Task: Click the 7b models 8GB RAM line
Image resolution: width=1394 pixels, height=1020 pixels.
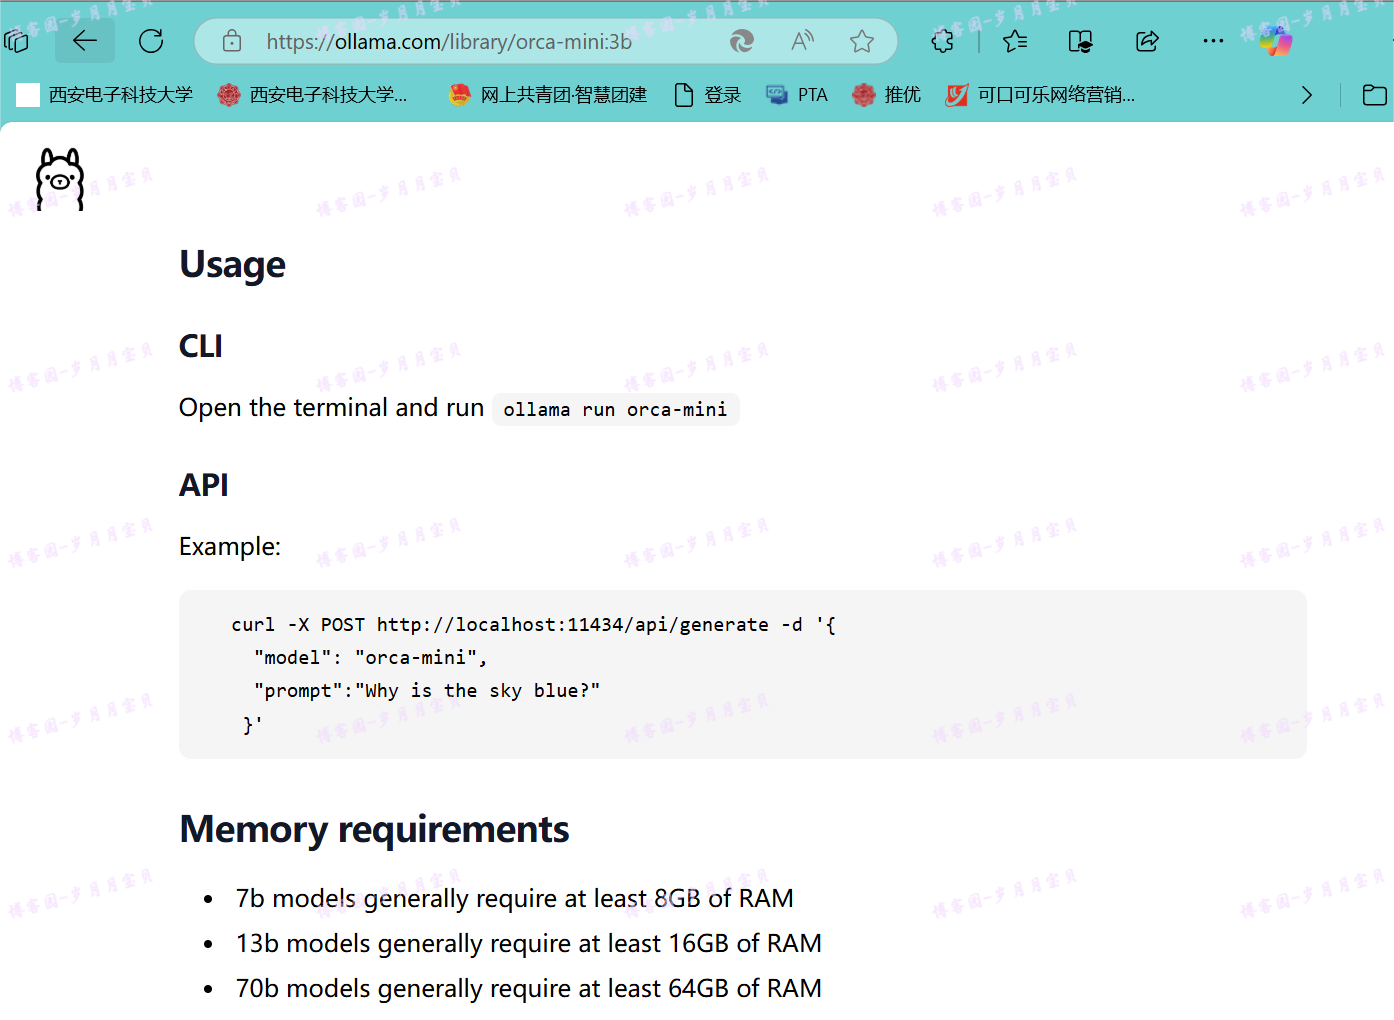Action: [x=515, y=898]
